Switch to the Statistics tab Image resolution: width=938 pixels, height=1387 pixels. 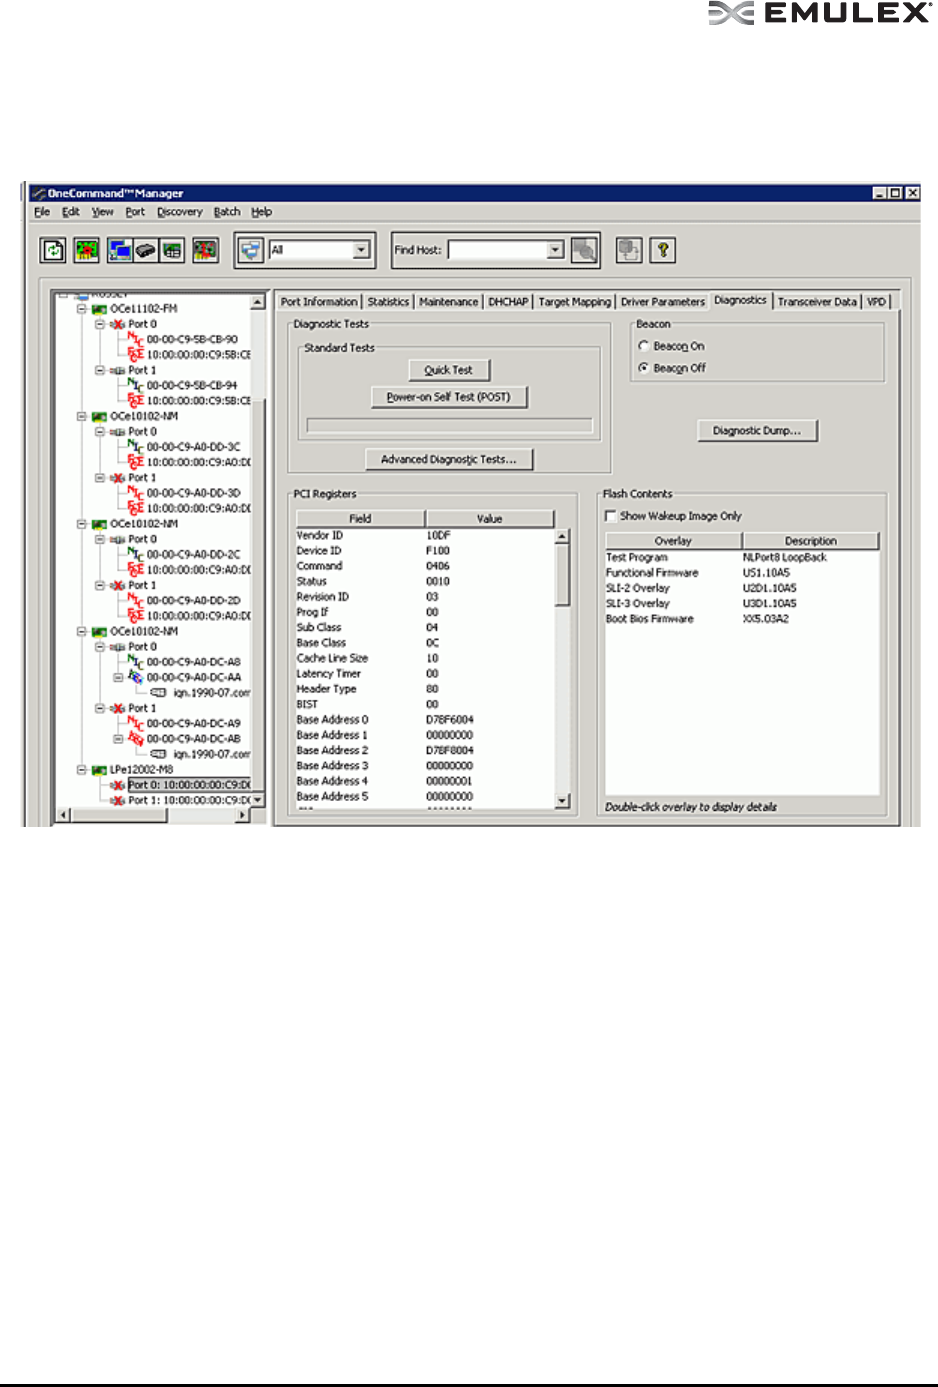pos(388,302)
